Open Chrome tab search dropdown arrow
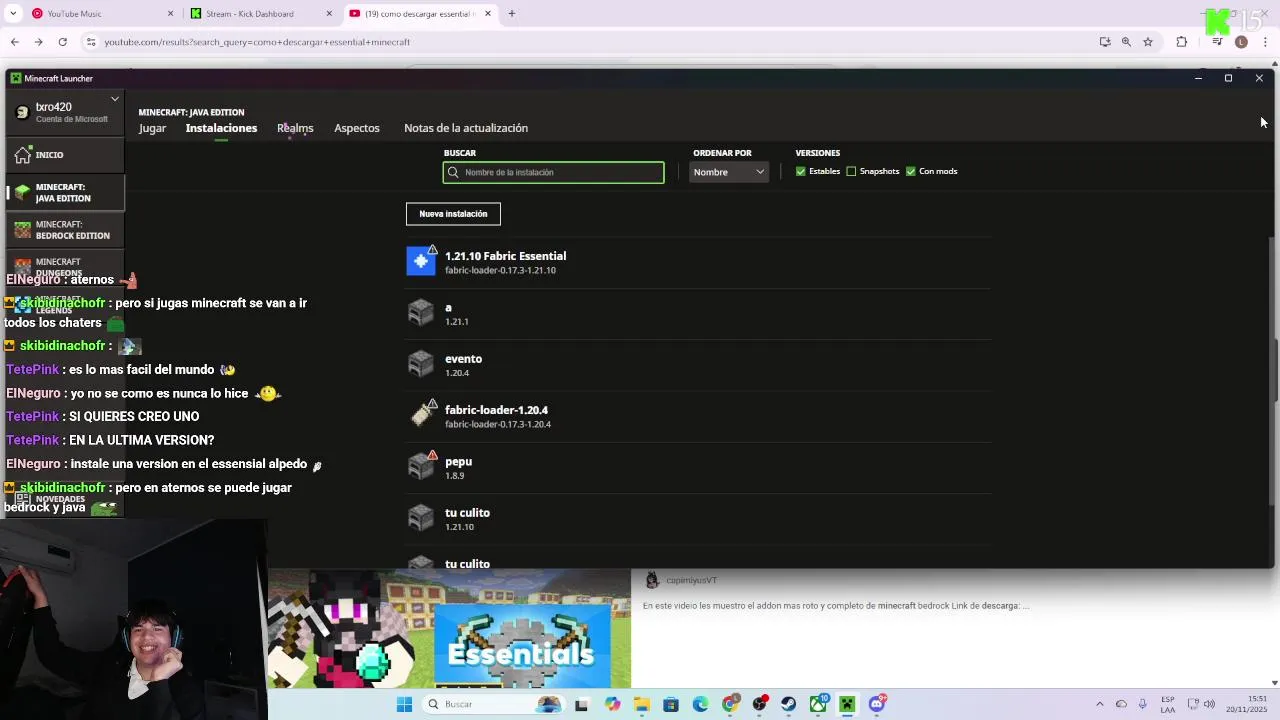 click(x=15, y=14)
